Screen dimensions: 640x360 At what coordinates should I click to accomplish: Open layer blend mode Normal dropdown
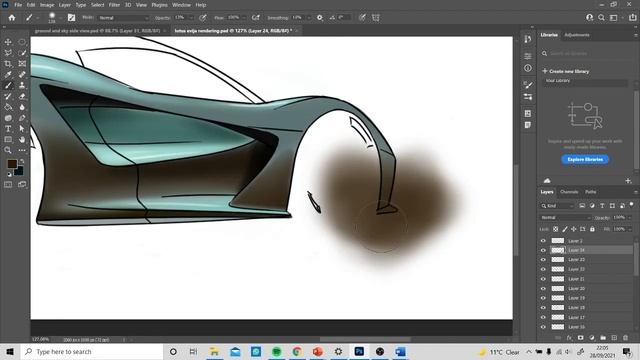(x=566, y=218)
